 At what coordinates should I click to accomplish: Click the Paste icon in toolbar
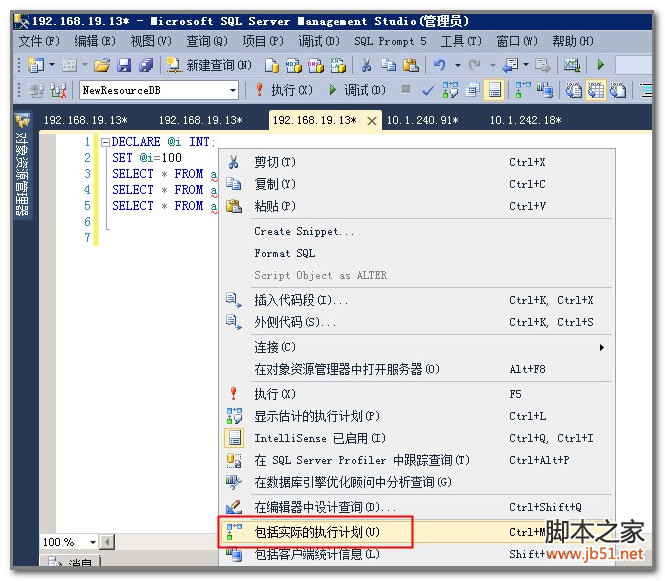coord(411,65)
